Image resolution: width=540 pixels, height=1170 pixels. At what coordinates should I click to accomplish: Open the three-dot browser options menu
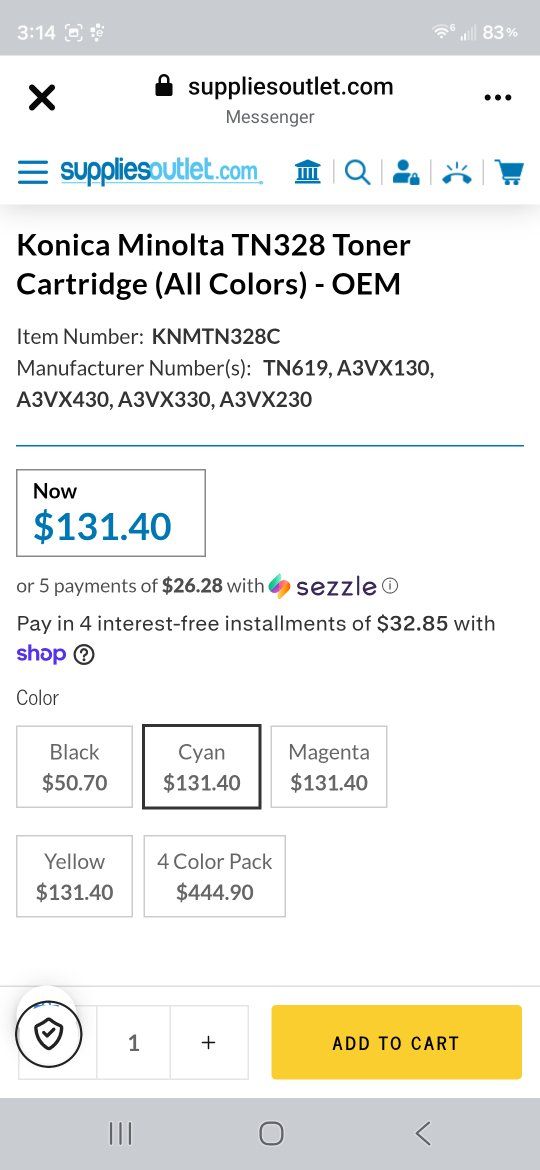pyautogui.click(x=497, y=97)
